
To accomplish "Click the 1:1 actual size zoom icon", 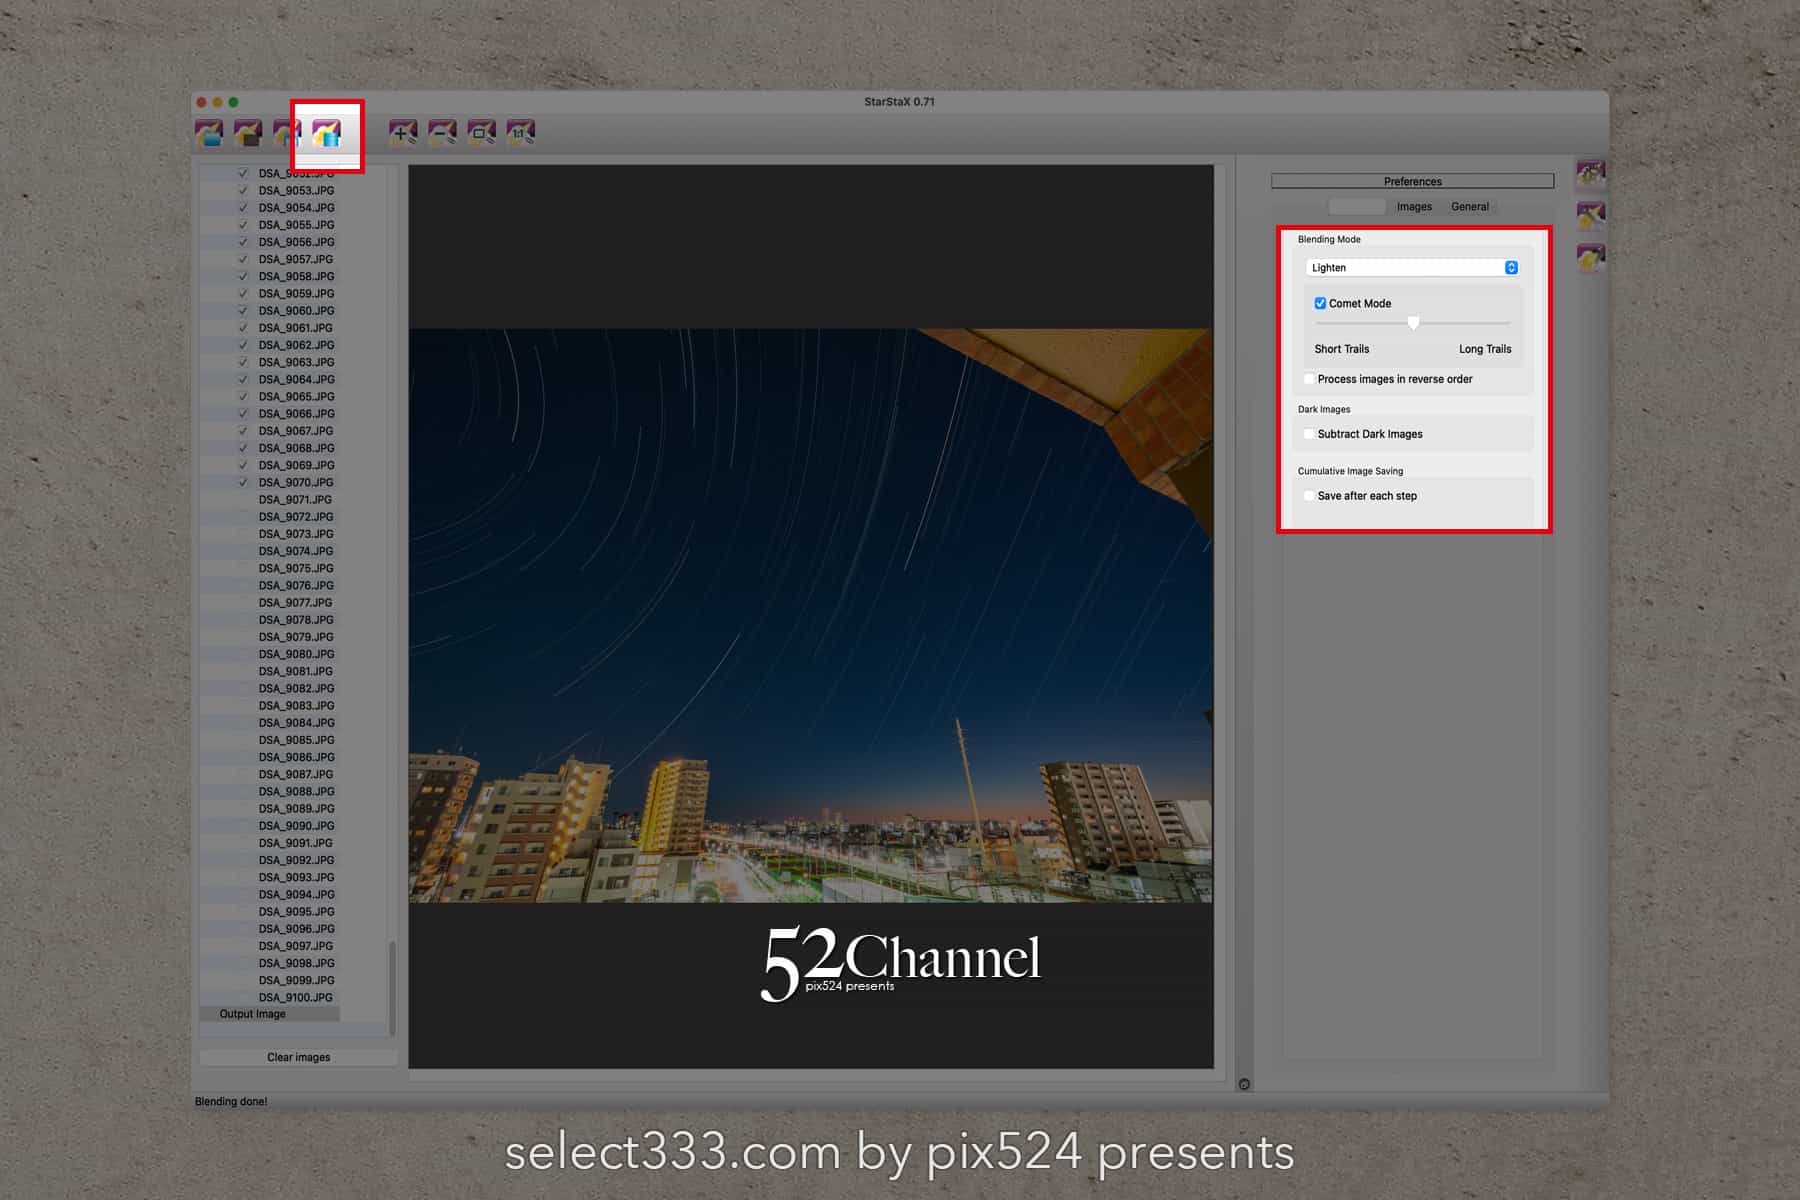I will [521, 132].
